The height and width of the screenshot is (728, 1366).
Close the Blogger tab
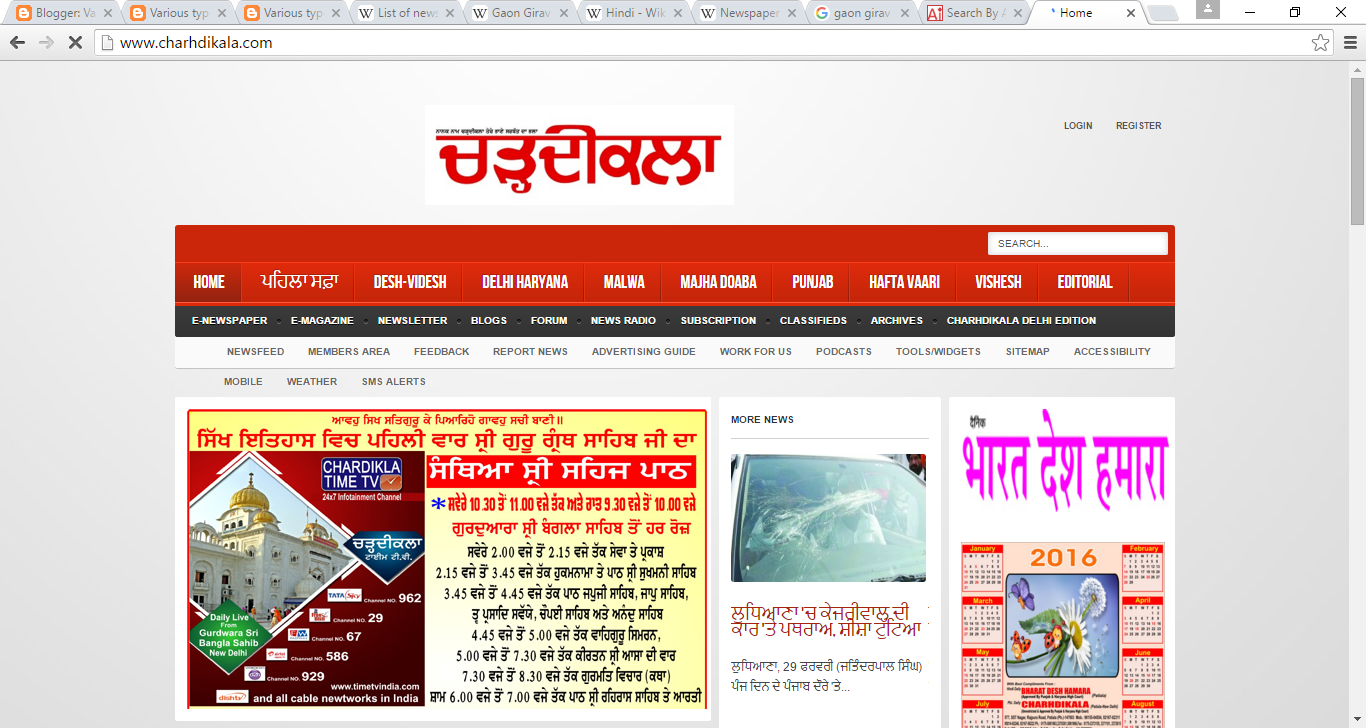click(108, 14)
